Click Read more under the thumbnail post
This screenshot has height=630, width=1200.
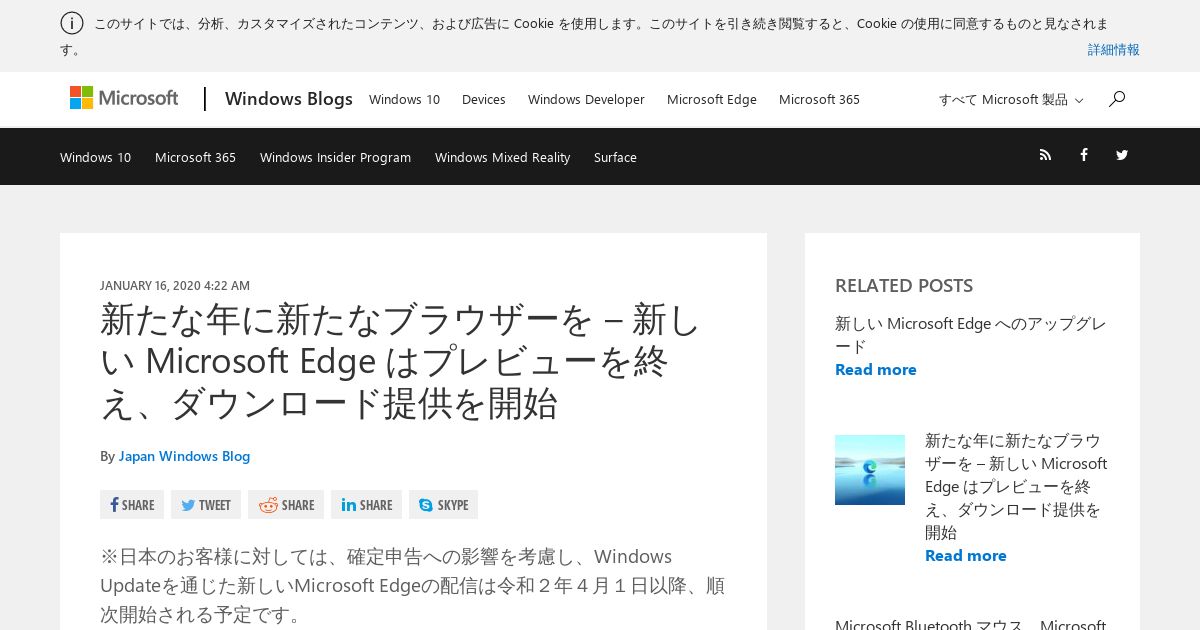coord(966,555)
